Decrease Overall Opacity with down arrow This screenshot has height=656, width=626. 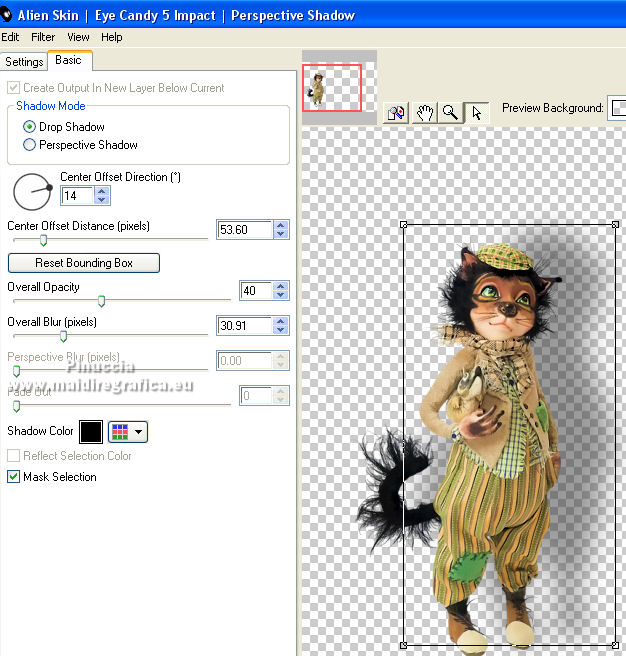tap(281, 295)
